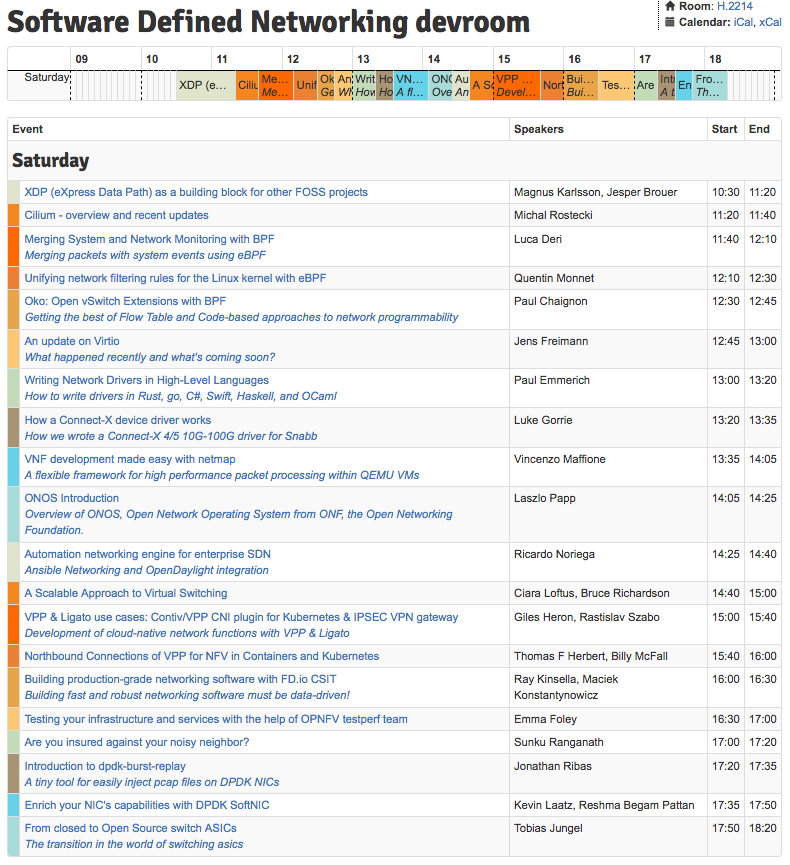
Task: Open Automation networking engine for enterprise SDN
Action: (147, 554)
